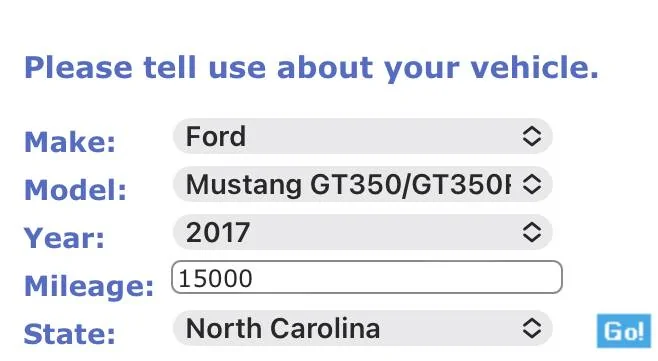Focus the Mileage input containing 15000
This screenshot has width=658, height=361.
[367, 277]
